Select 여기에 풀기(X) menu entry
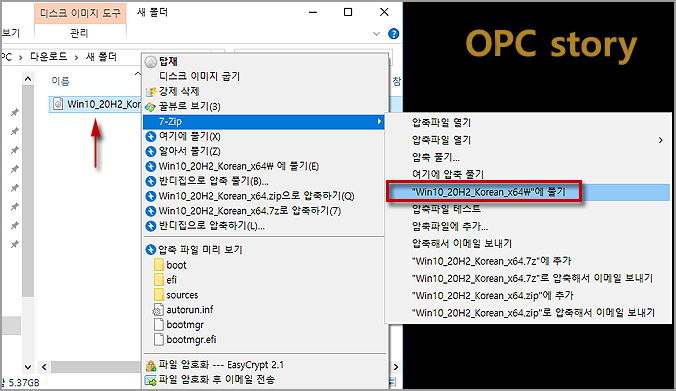Screen dimensions: 676x391 click(x=190, y=137)
